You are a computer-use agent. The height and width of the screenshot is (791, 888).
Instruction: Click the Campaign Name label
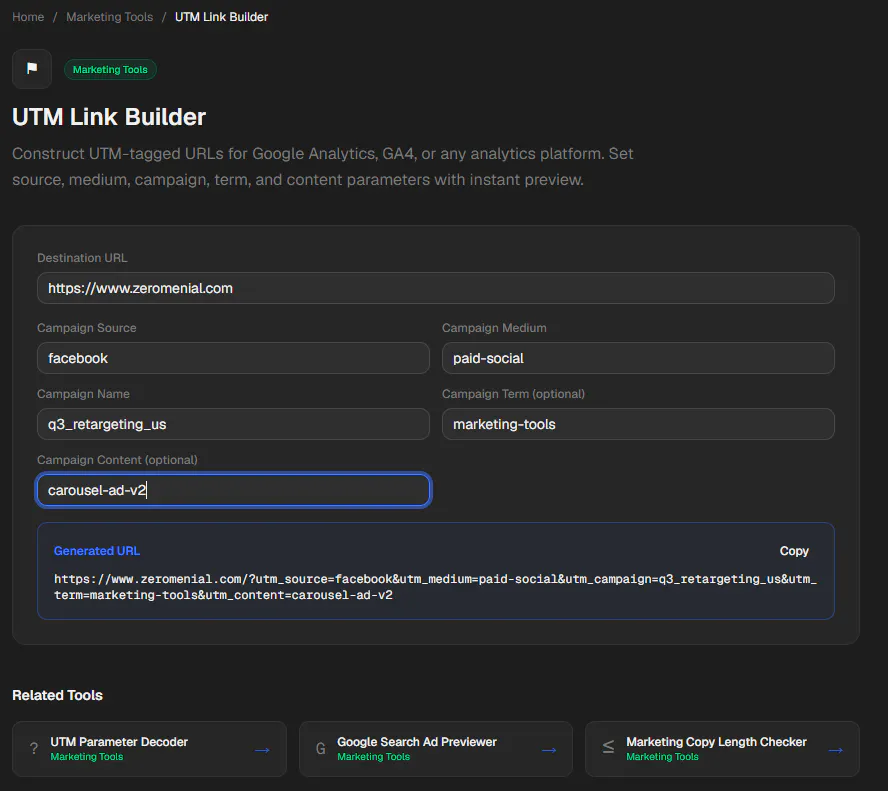(83, 394)
